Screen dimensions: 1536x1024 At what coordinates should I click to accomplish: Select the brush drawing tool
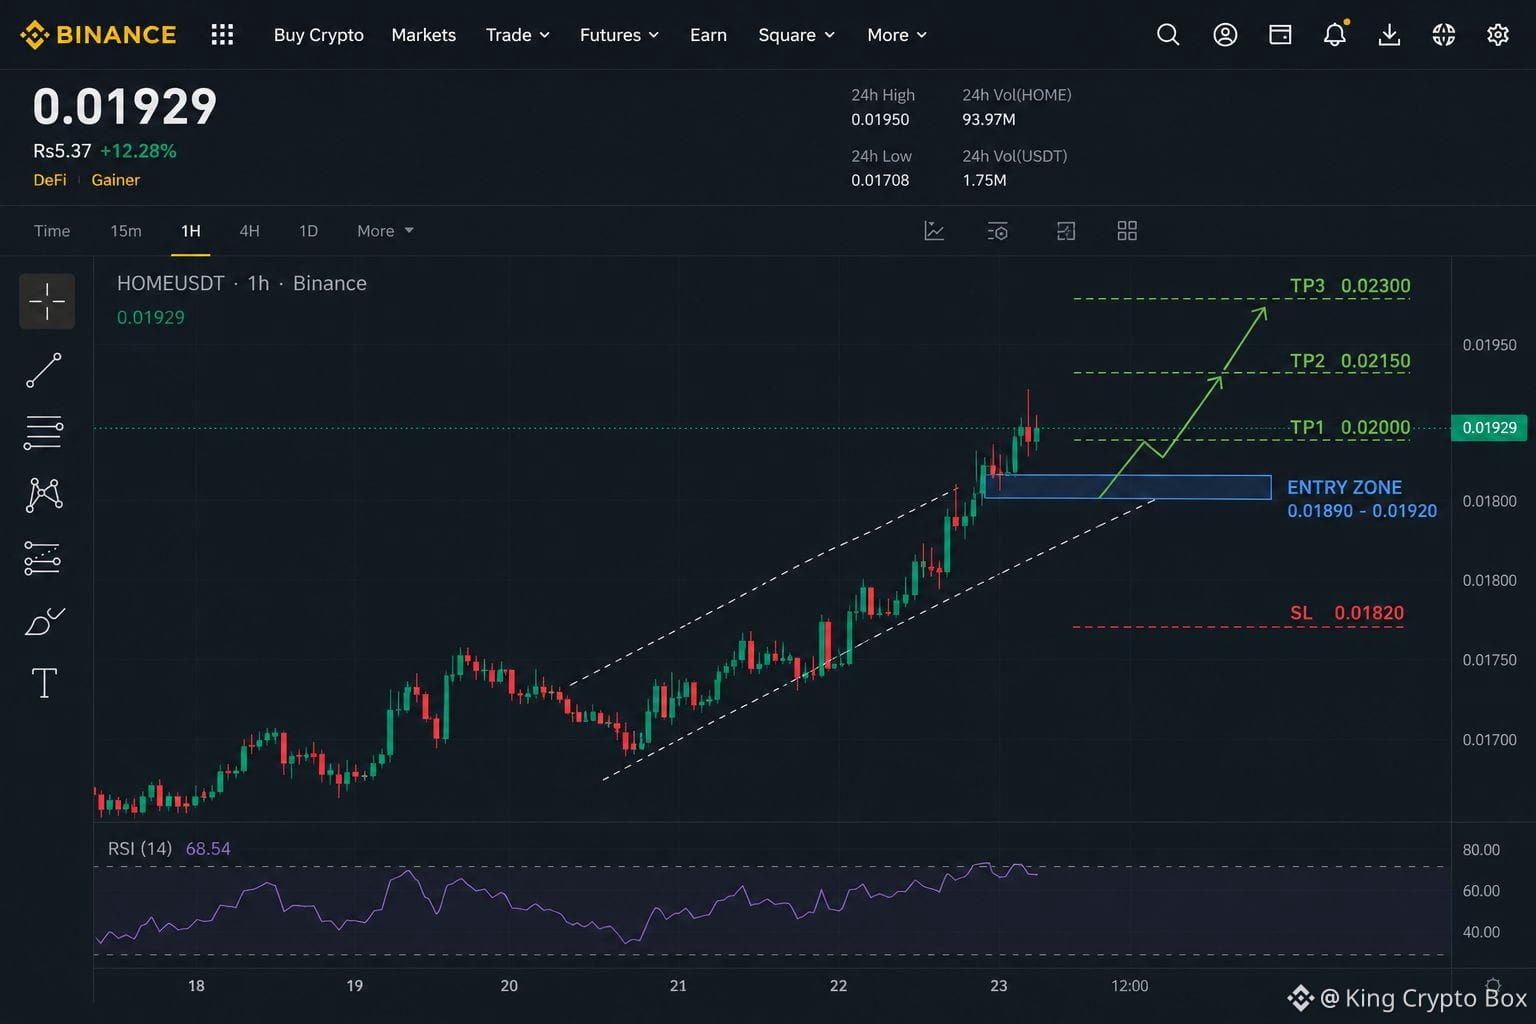[44, 622]
